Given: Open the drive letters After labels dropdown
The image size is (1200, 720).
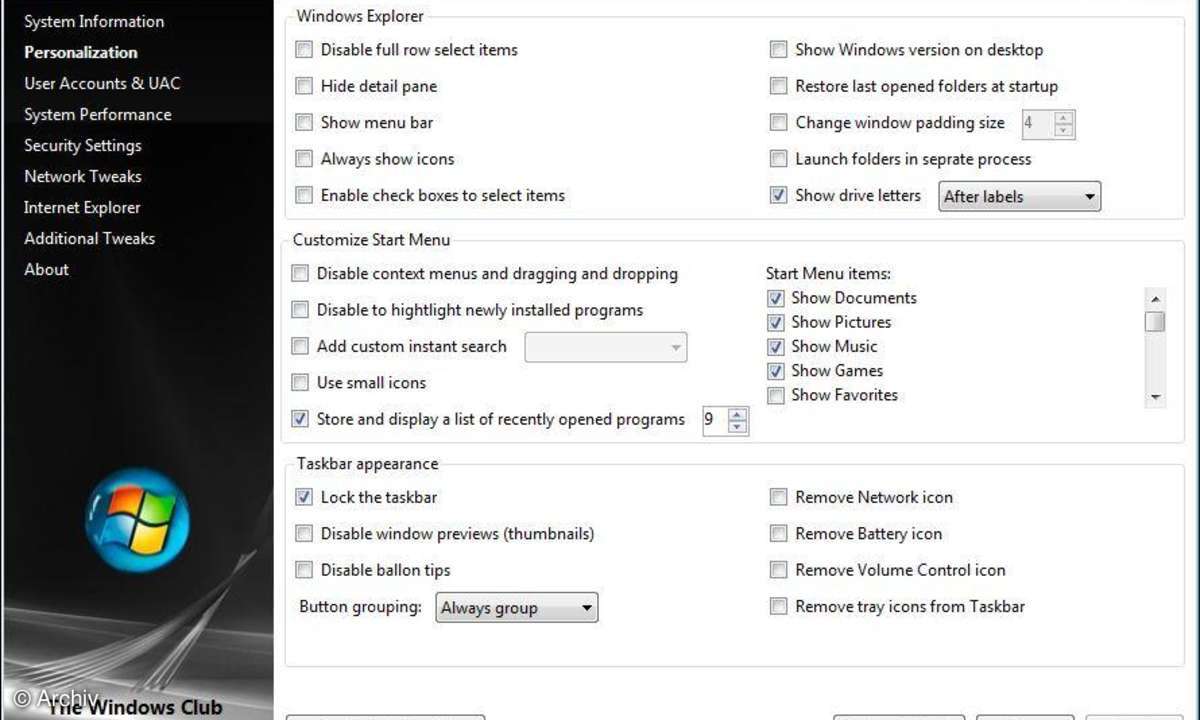Looking at the screenshot, I should click(1019, 197).
